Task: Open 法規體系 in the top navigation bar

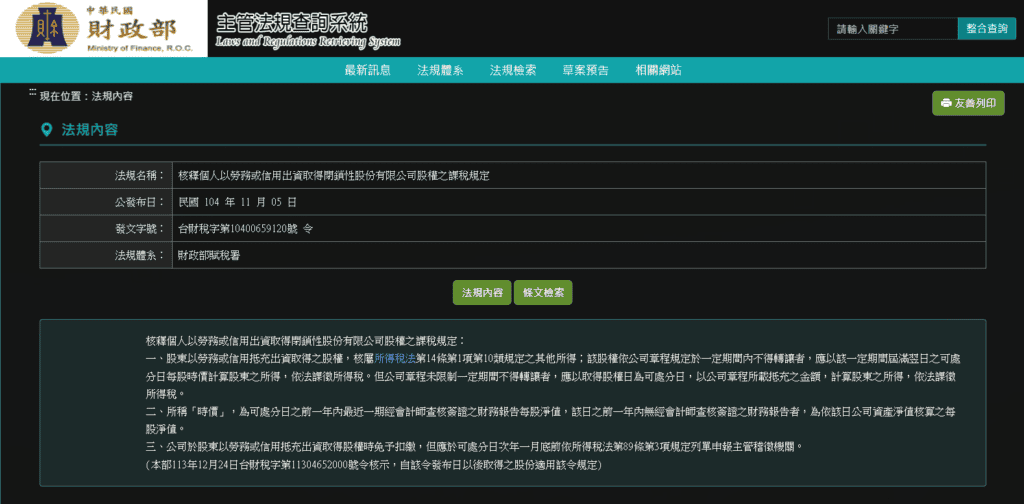Action: click(x=440, y=70)
